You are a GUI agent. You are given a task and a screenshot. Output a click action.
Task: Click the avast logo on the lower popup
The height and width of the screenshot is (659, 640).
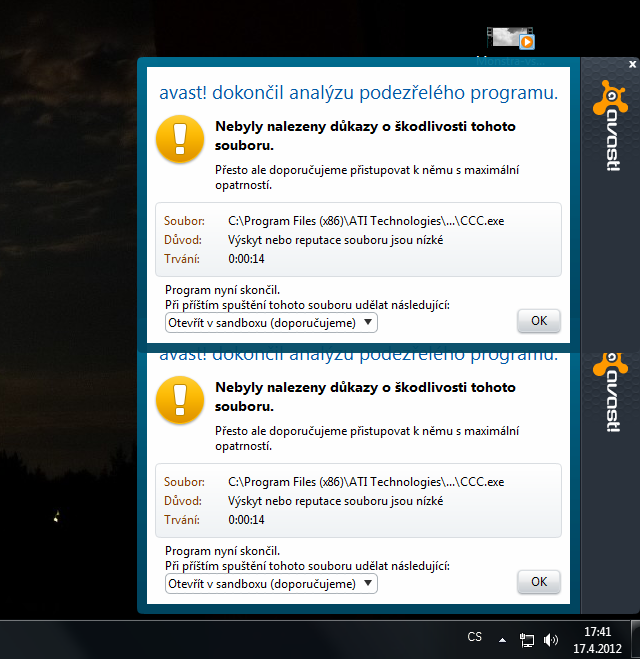(610, 392)
